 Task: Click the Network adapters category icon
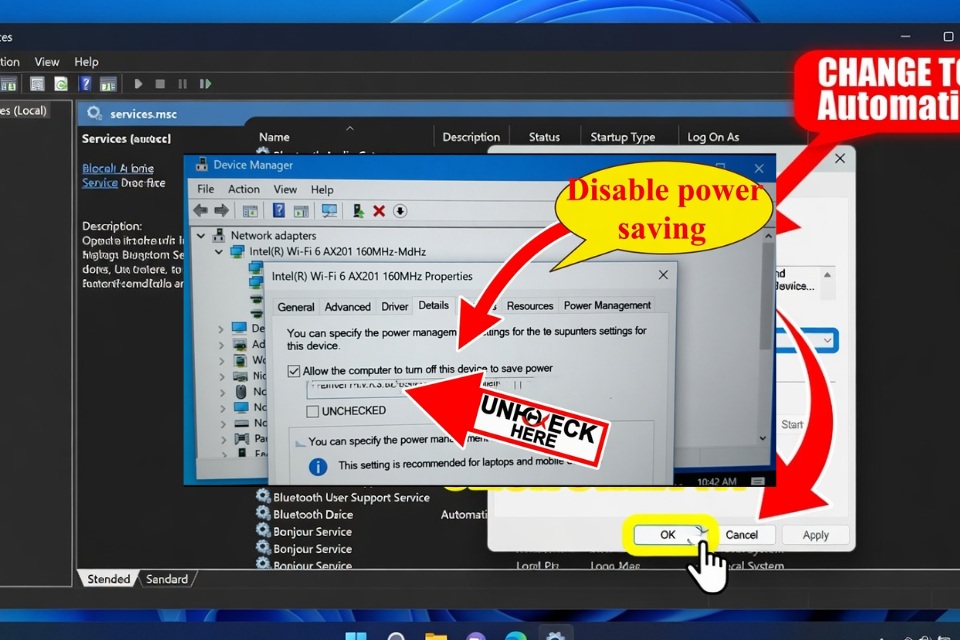point(219,235)
